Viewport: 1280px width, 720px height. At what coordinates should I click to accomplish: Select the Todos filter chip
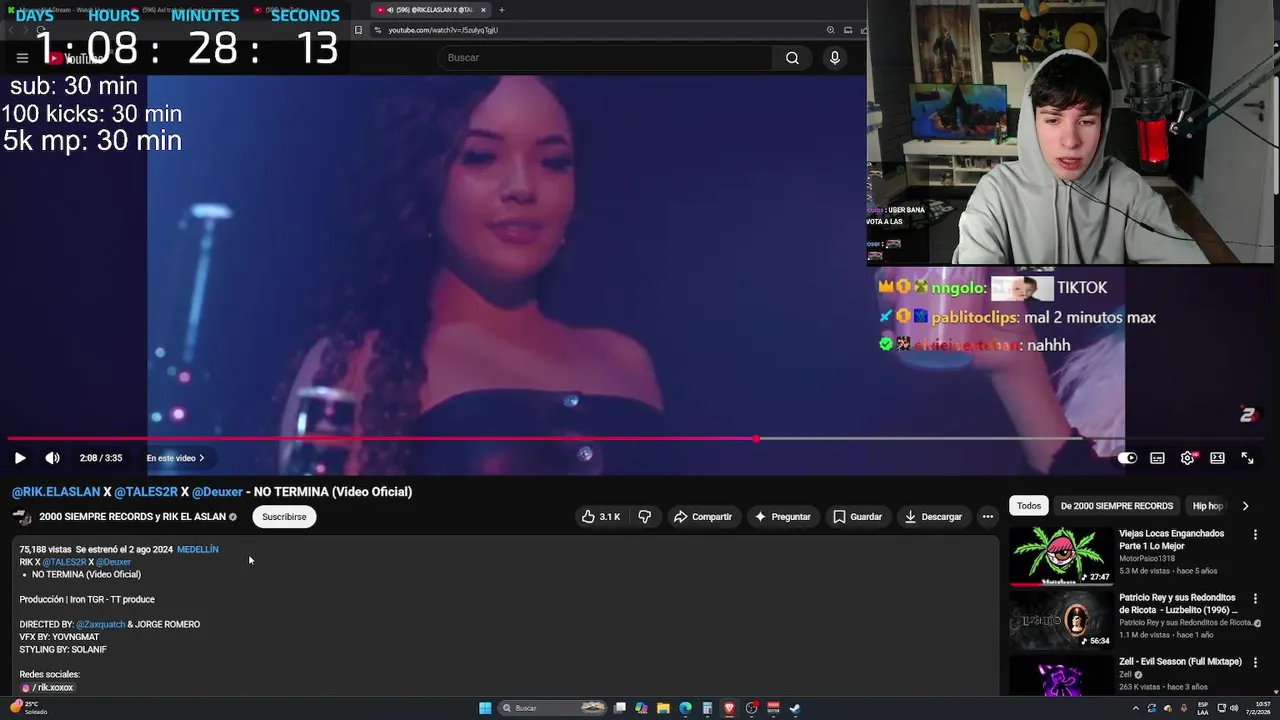click(x=1029, y=506)
